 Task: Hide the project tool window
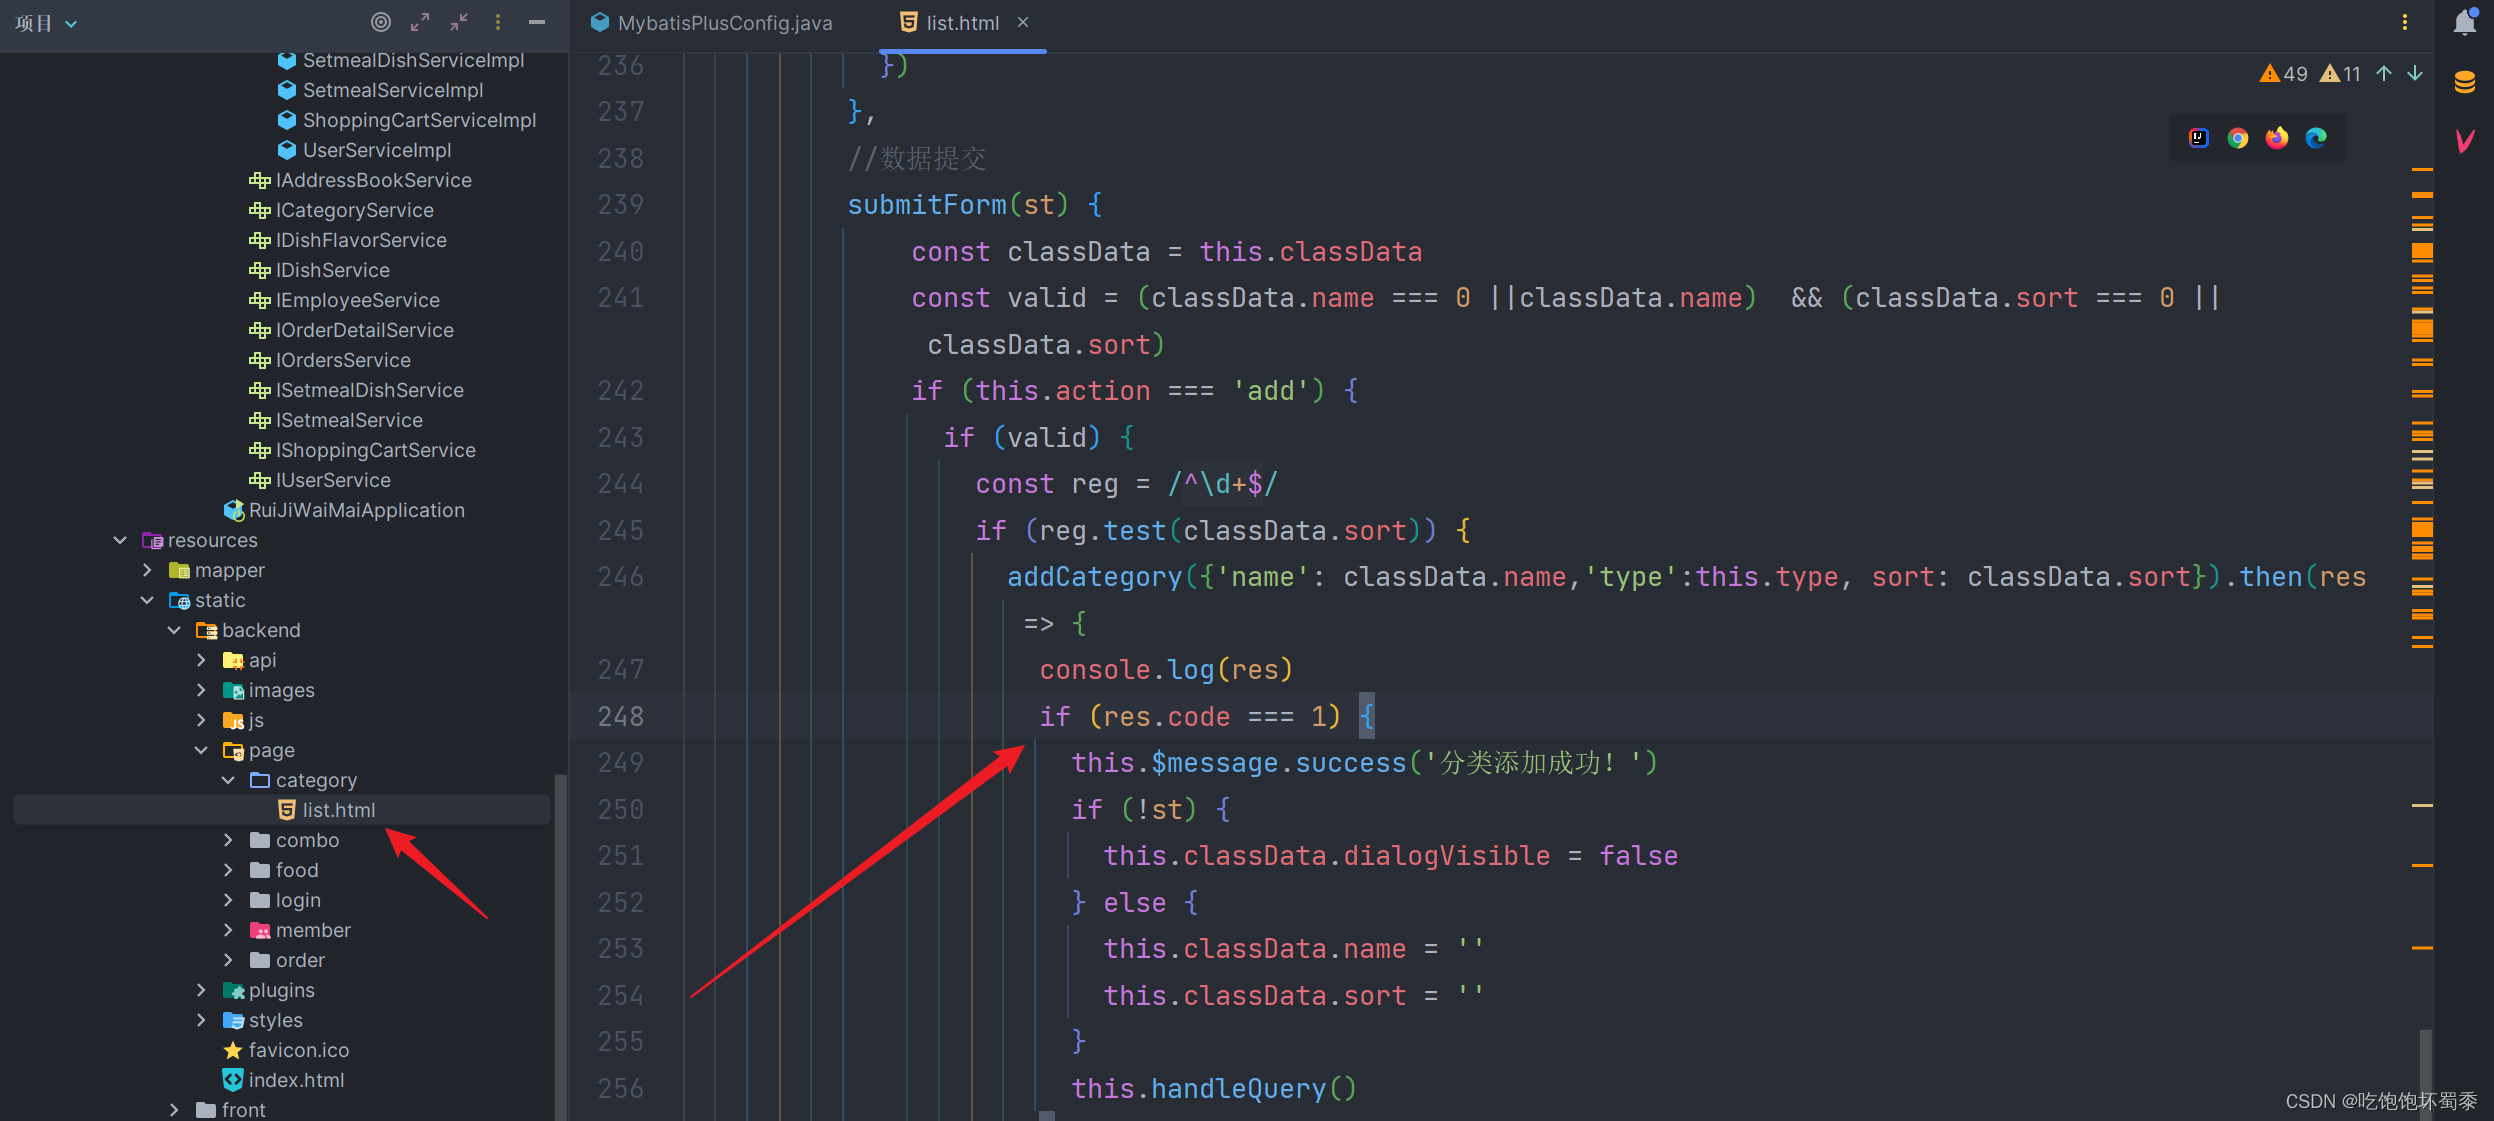pyautogui.click(x=537, y=22)
